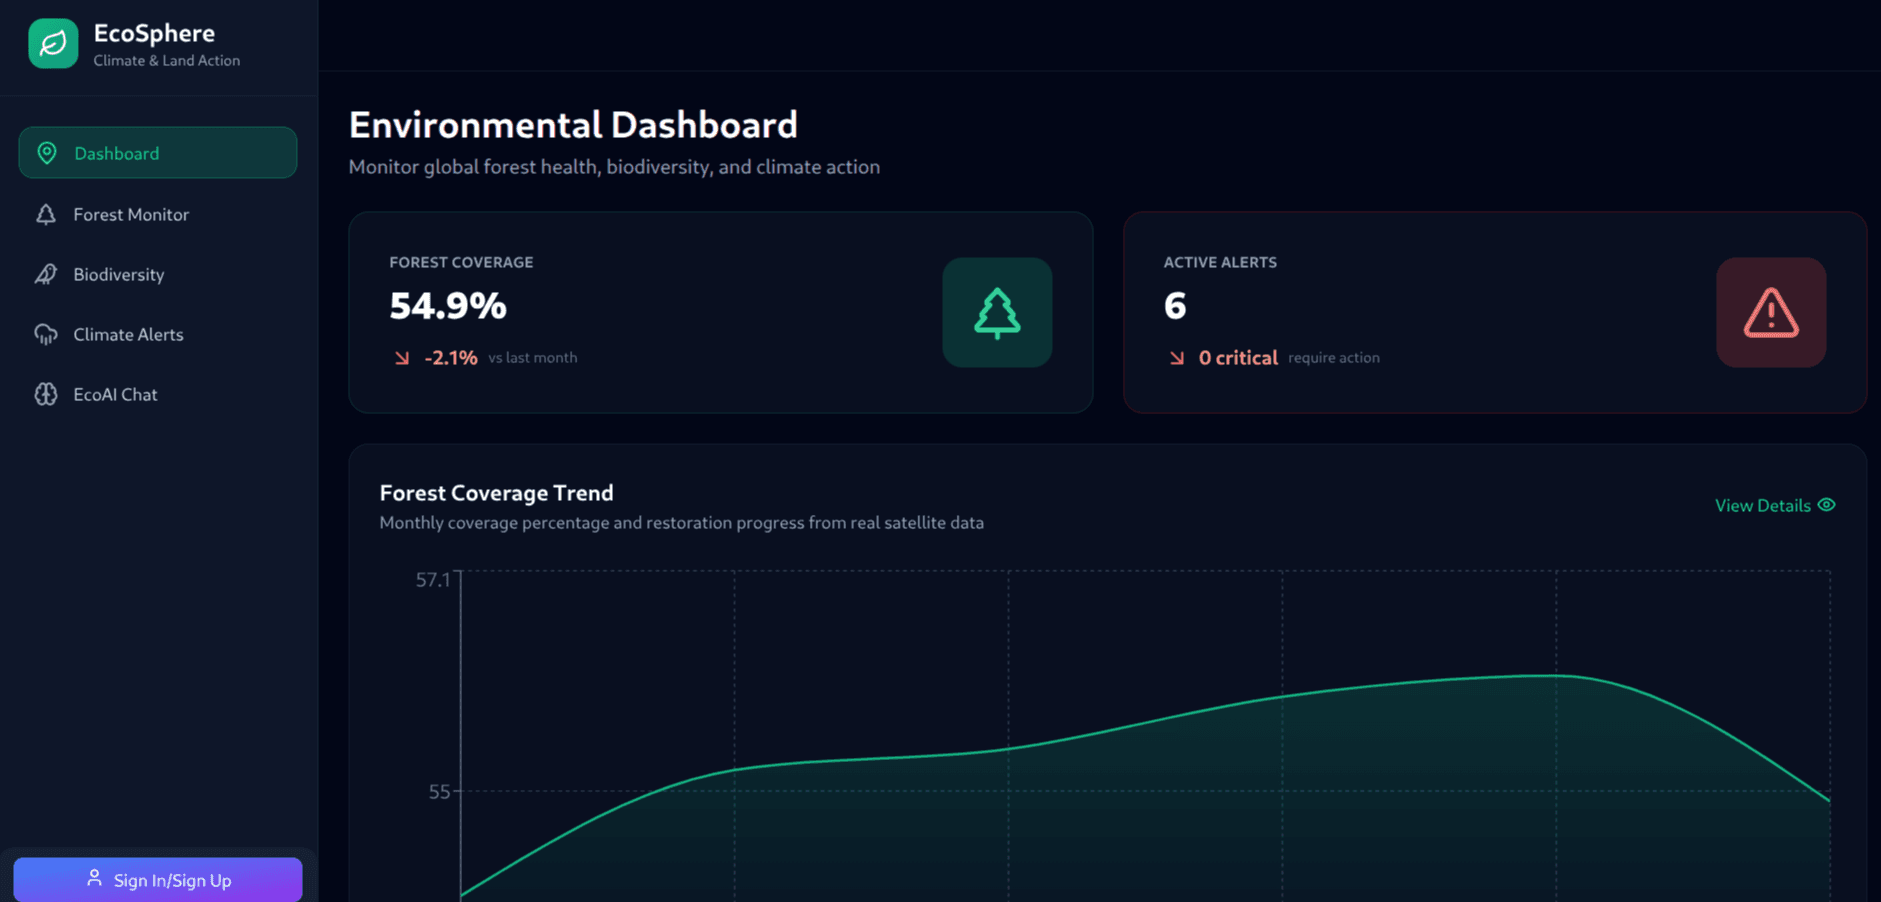Click the user icon in Sign In button
1881x902 pixels.
pos(94,878)
